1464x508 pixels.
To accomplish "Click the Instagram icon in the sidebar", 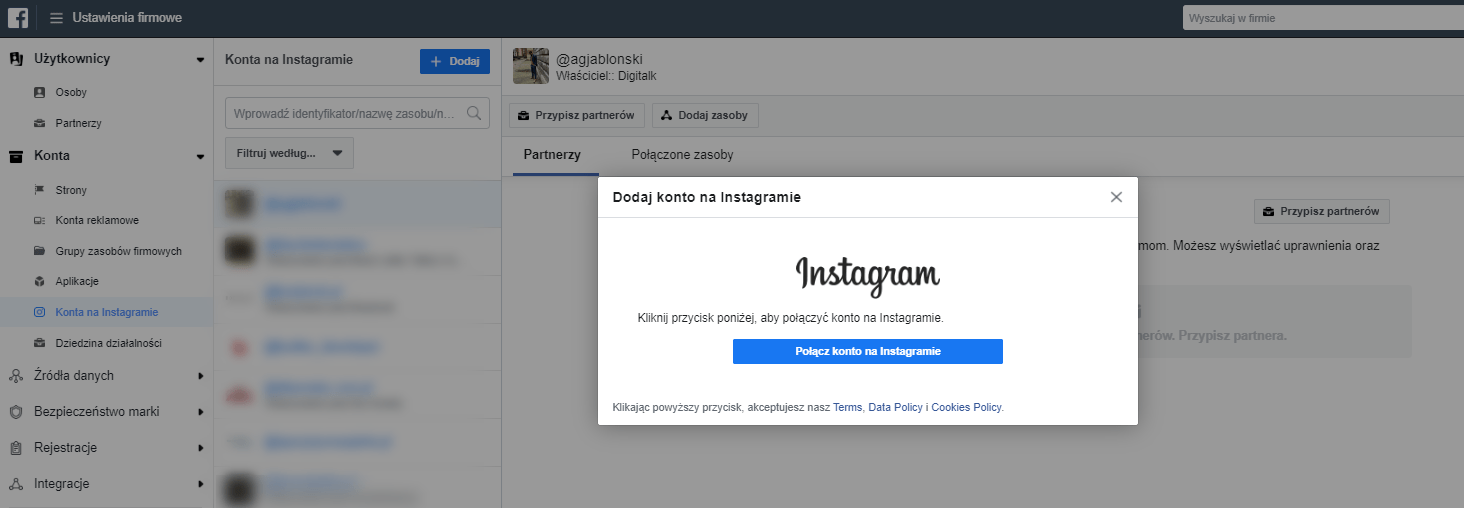I will 39,312.
